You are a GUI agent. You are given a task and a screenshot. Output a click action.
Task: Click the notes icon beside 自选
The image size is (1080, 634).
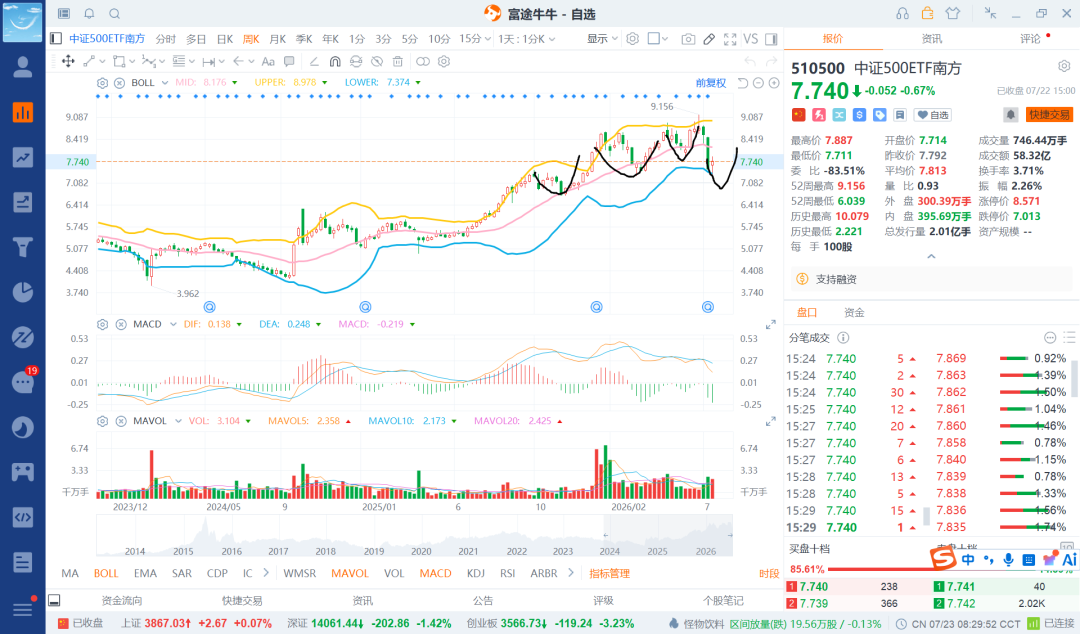tap(900, 115)
